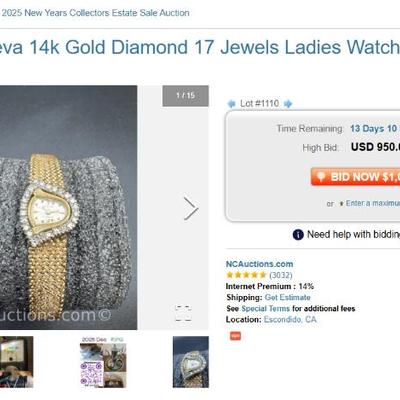
Task: Open the Enter a maximum bid link
Action: tap(373, 203)
